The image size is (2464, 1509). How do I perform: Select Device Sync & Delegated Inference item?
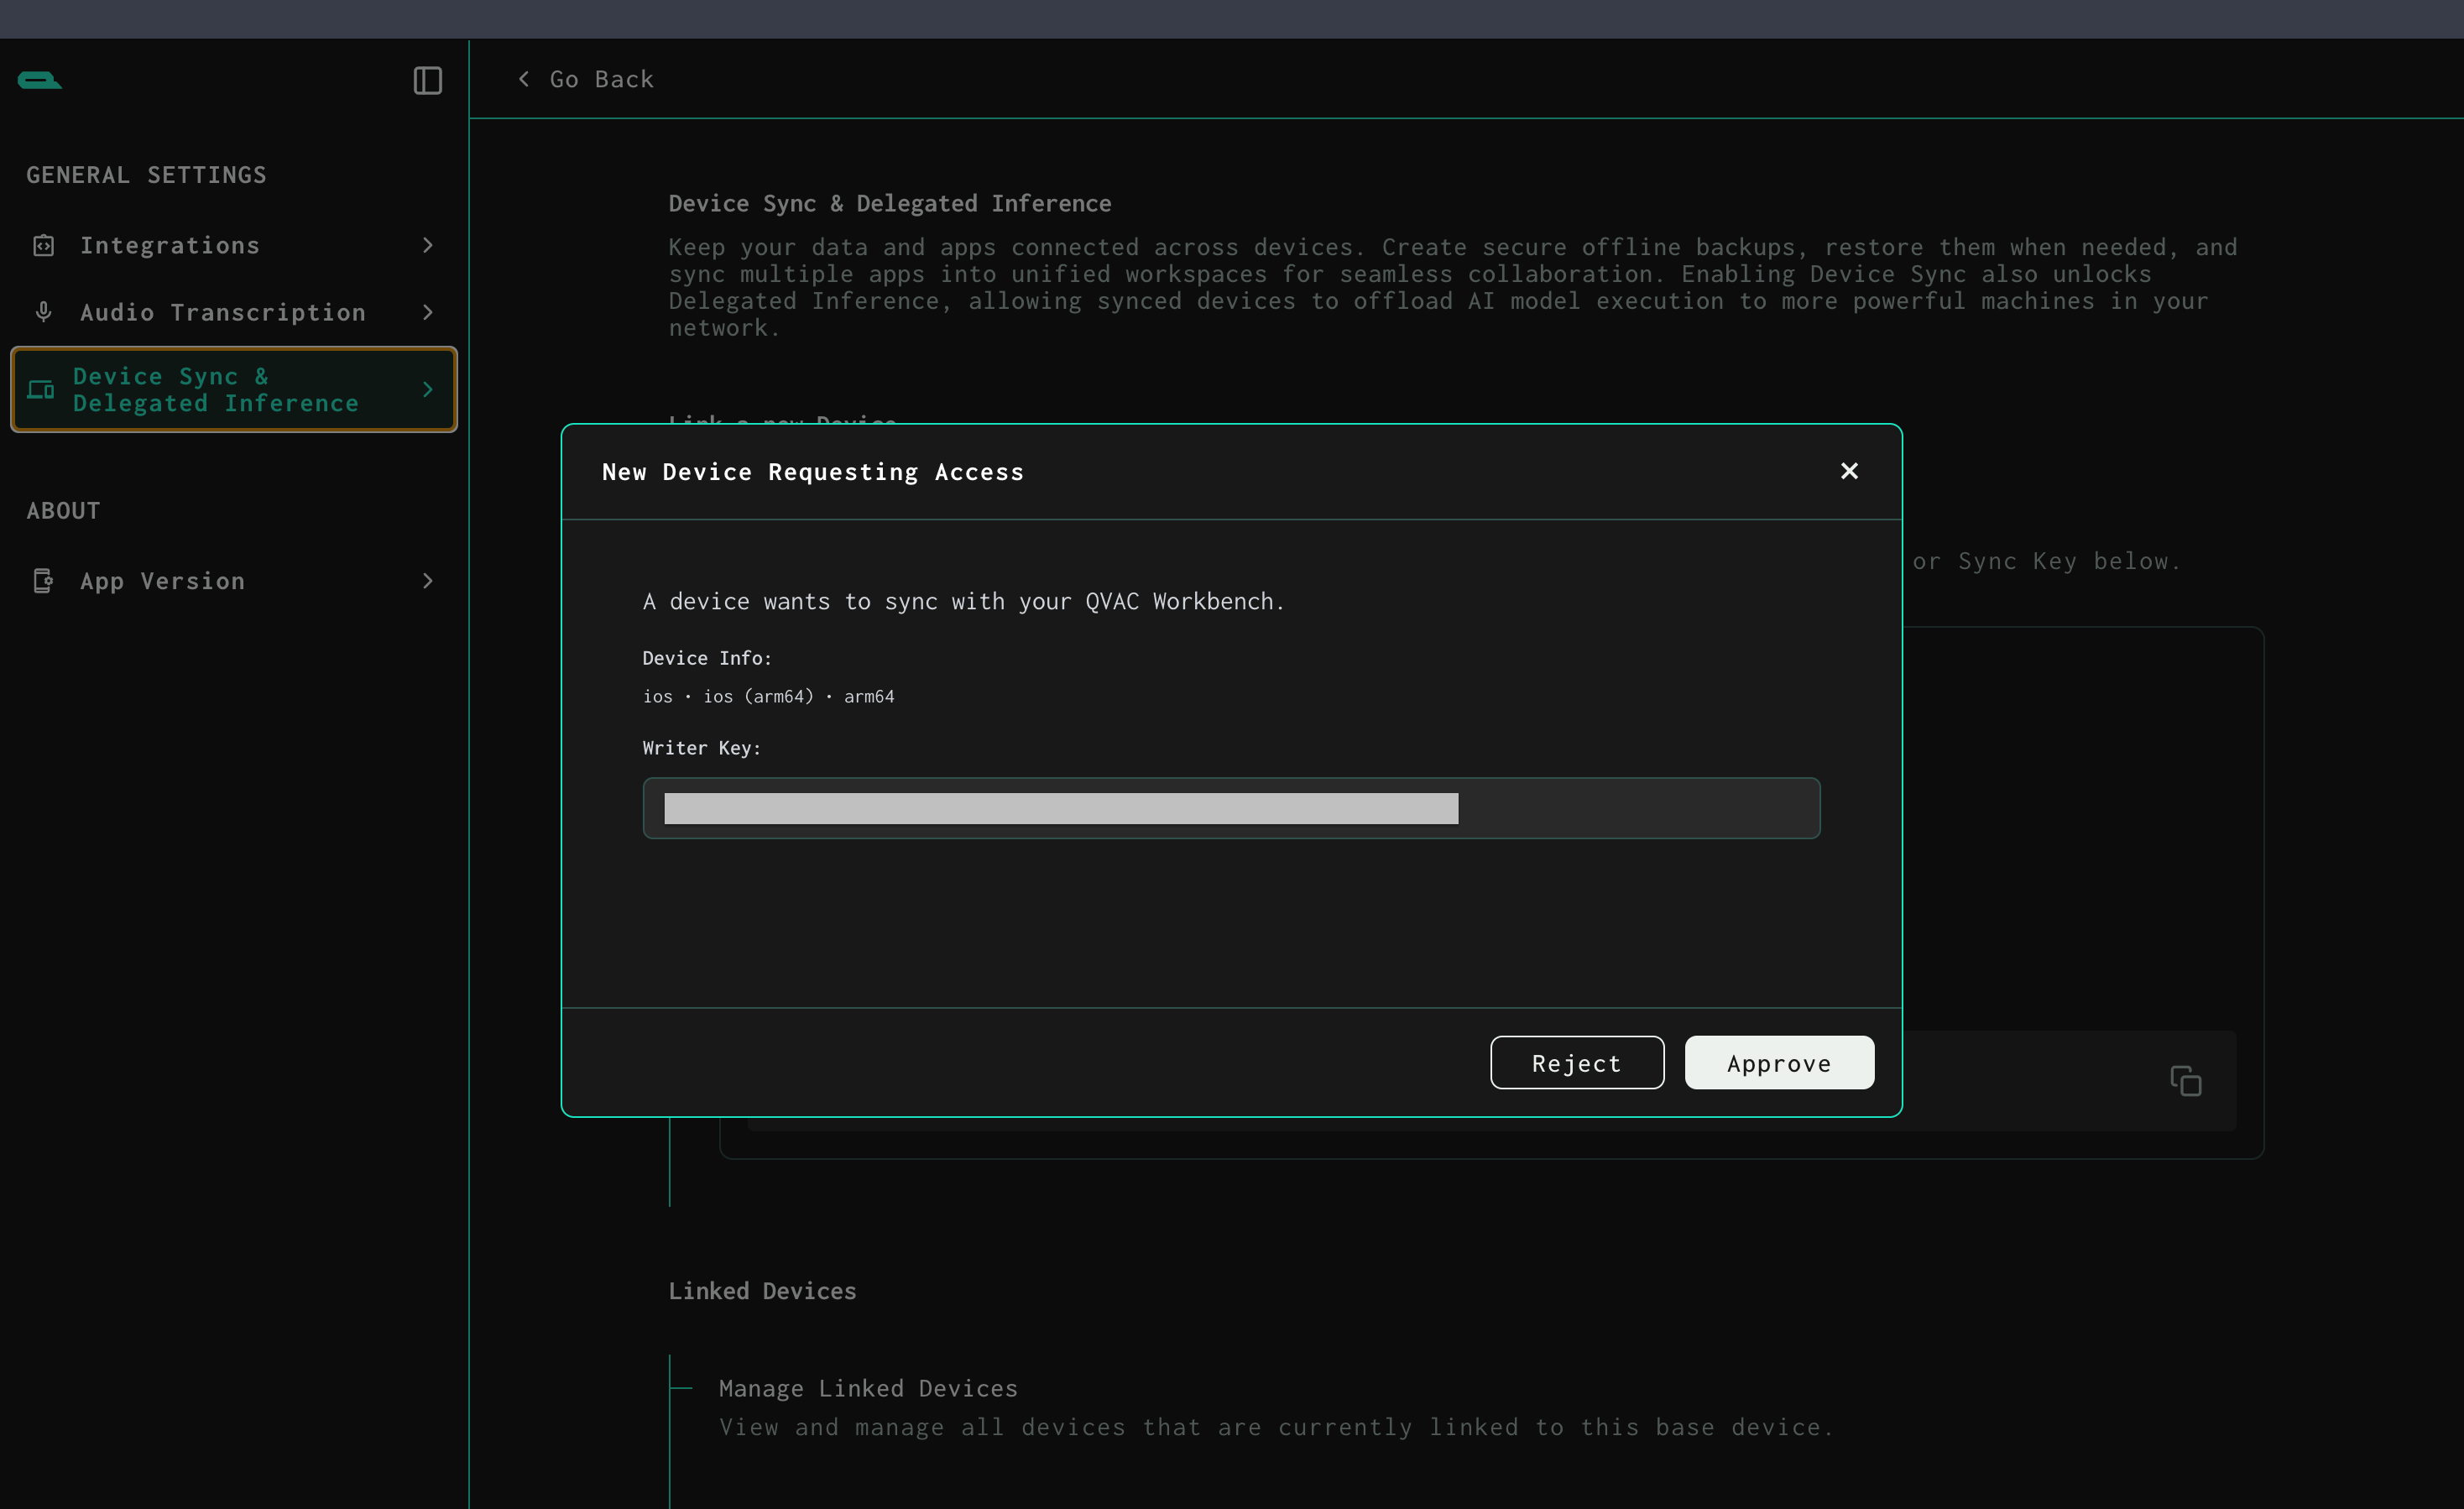click(215, 389)
